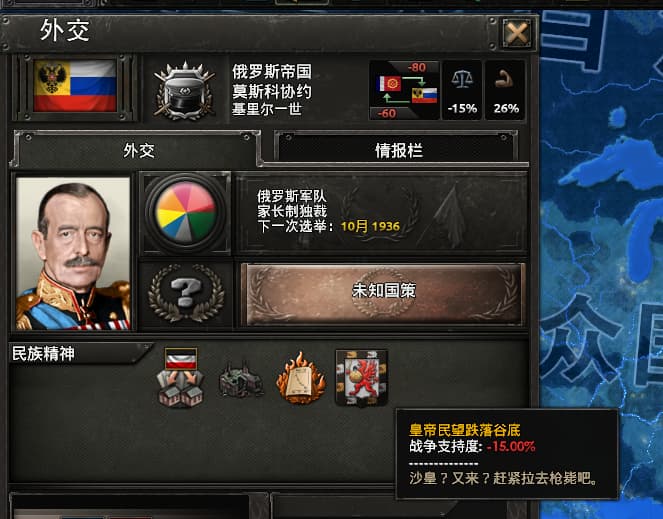Screen dimensions: 663x519
Task: Click the flexed arm war support icon
Action: click(505, 90)
